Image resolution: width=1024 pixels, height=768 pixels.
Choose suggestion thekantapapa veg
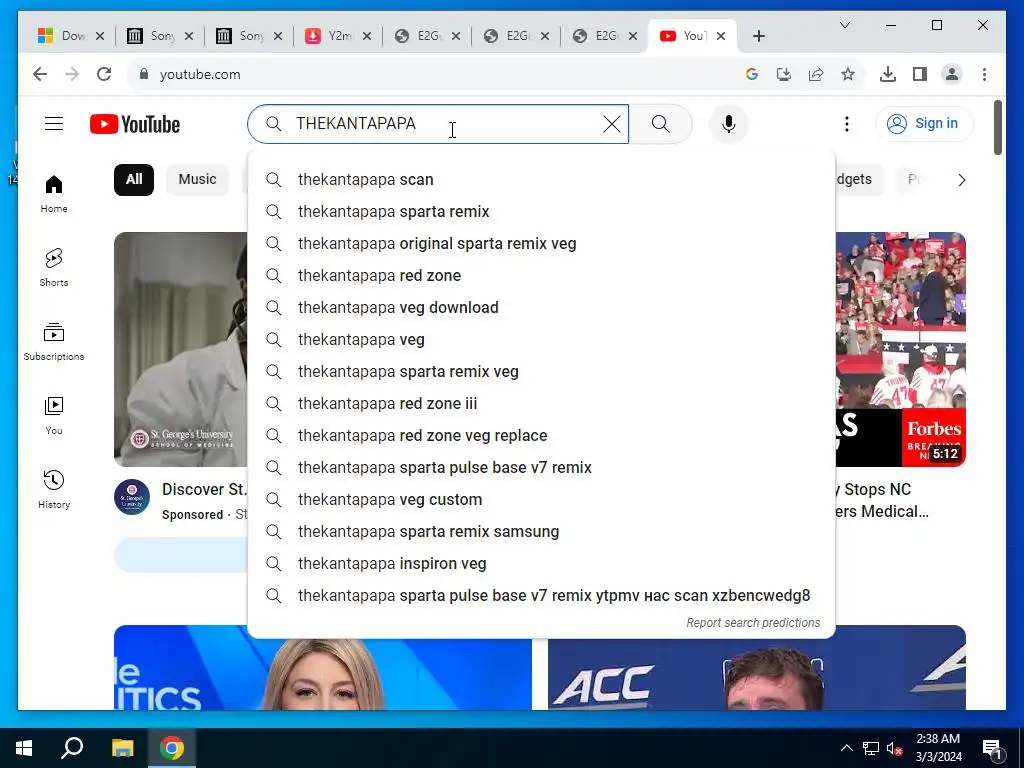click(x=541, y=340)
